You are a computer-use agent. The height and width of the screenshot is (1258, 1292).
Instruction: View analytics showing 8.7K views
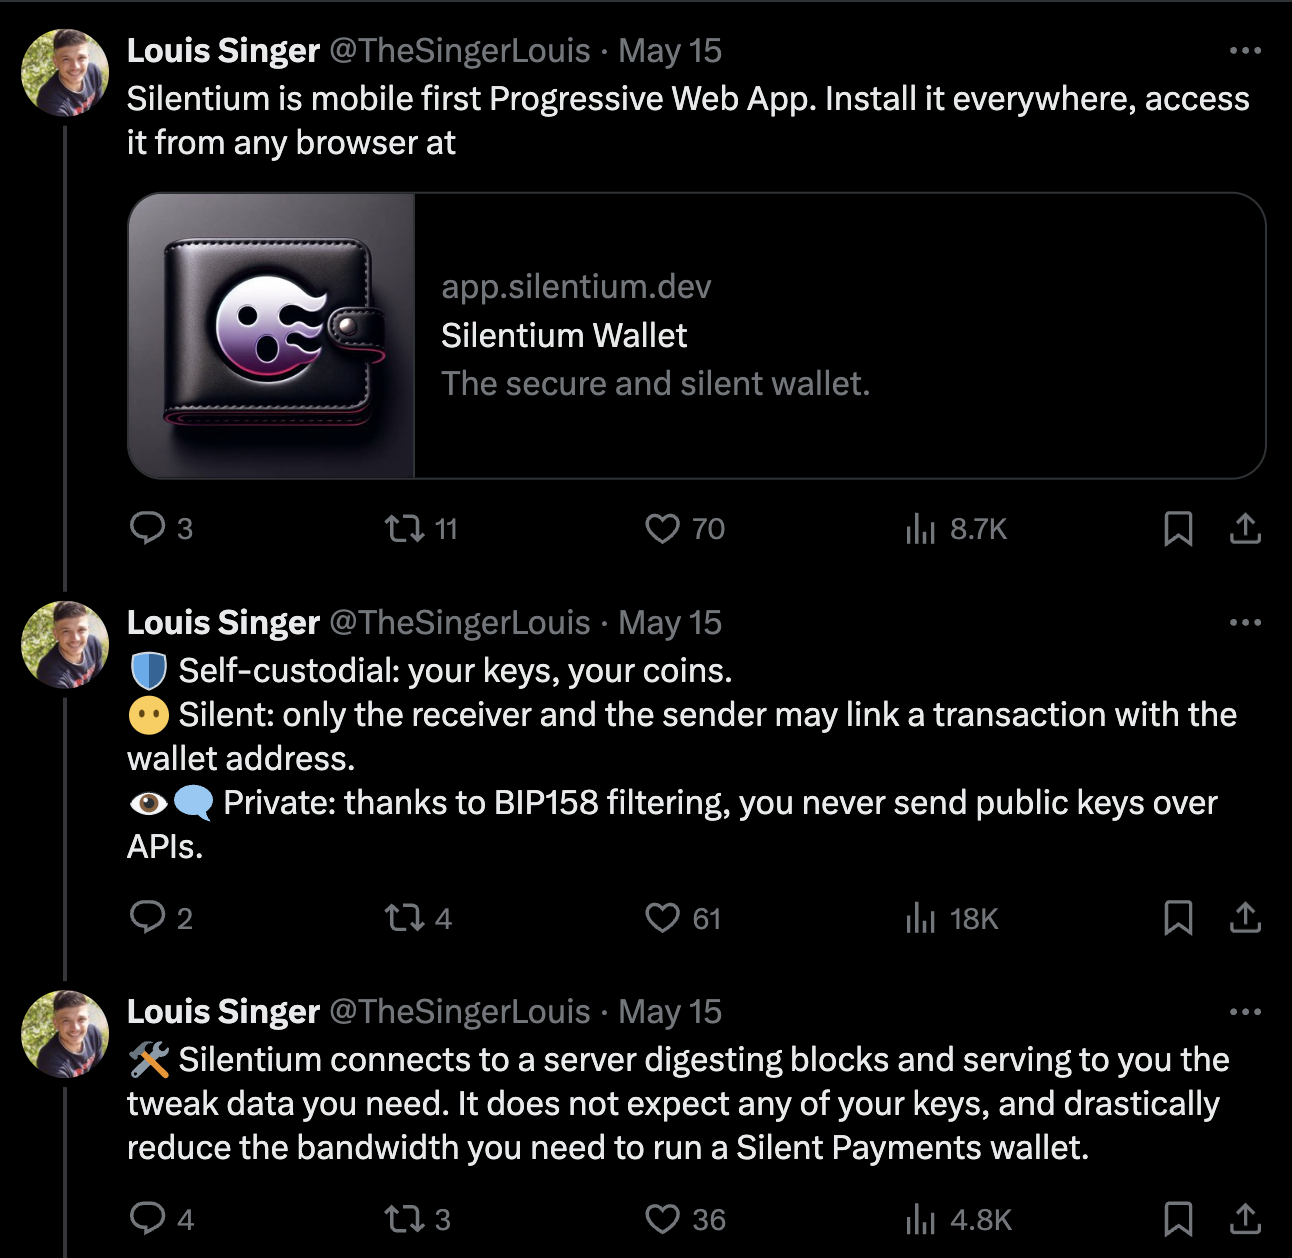click(x=920, y=528)
